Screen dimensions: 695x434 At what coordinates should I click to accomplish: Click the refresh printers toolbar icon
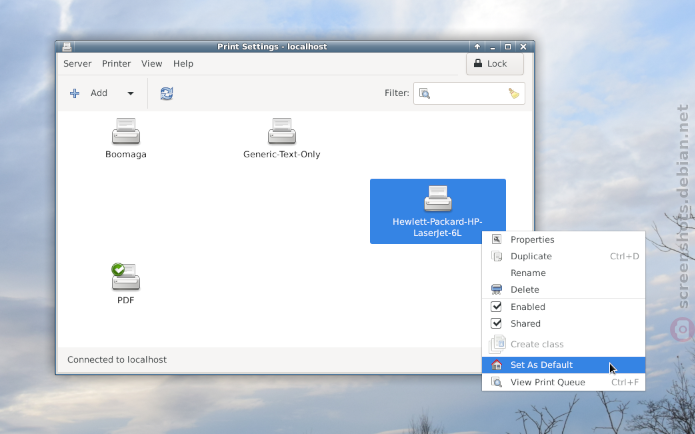167,93
